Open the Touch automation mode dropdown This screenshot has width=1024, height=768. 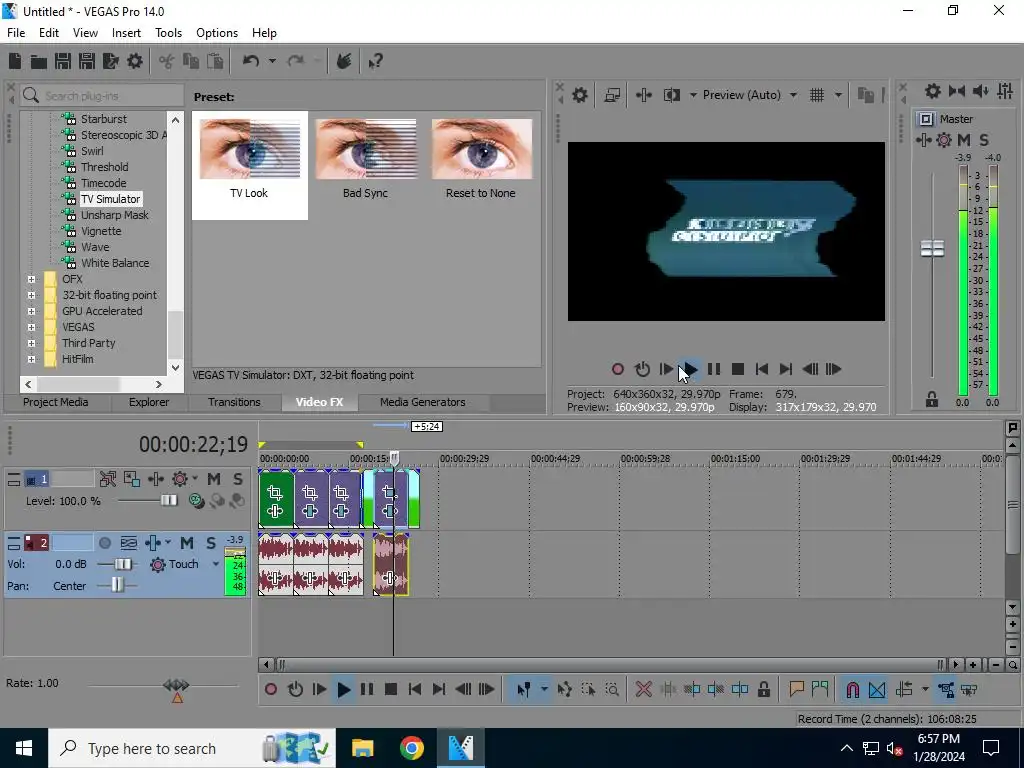click(216, 564)
